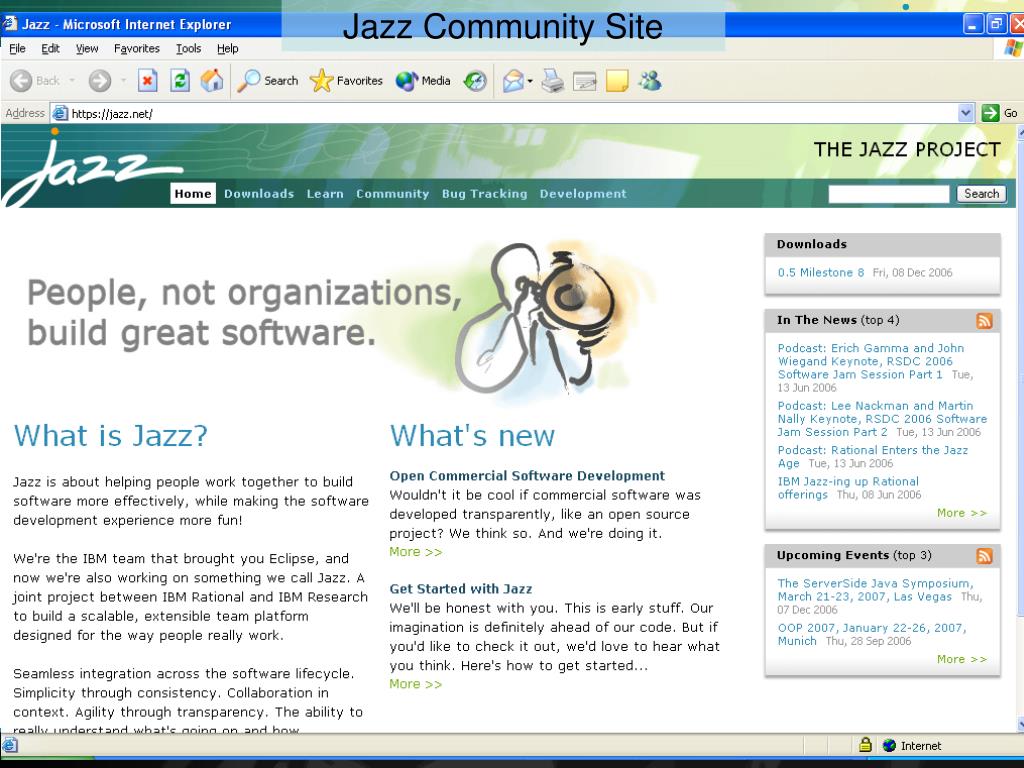
Task: Click the green Go arrow button
Action: [x=990, y=113]
